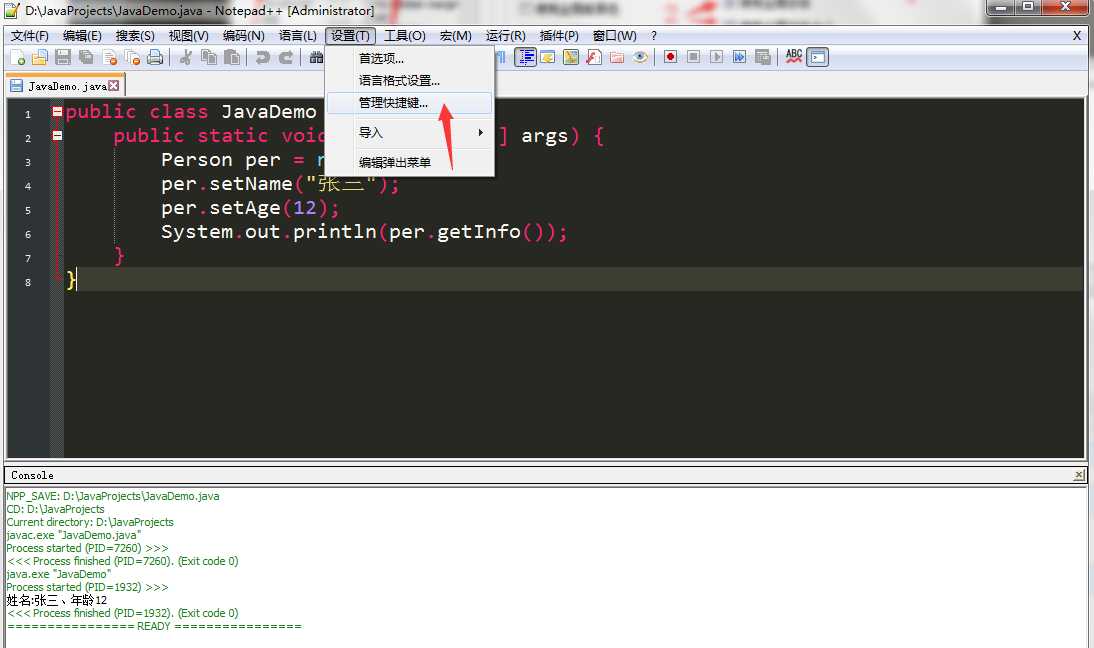The height and width of the screenshot is (648, 1094).
Task: Collapse the class fold marker on line 1
Action: (x=57, y=112)
